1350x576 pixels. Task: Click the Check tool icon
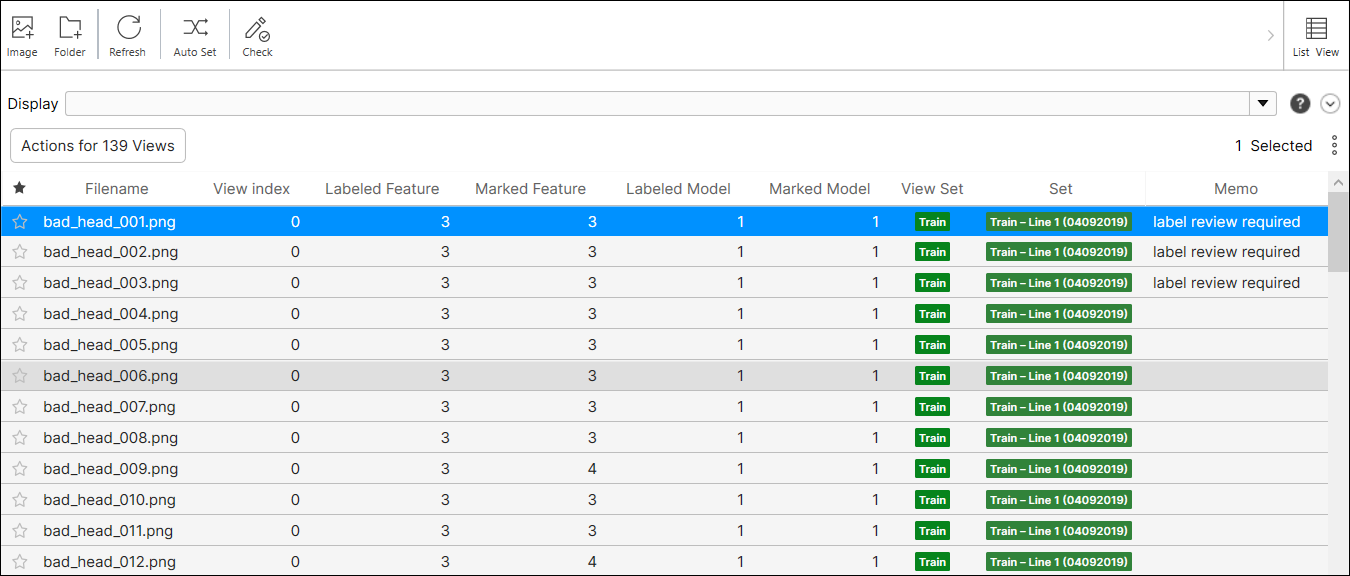[257, 29]
